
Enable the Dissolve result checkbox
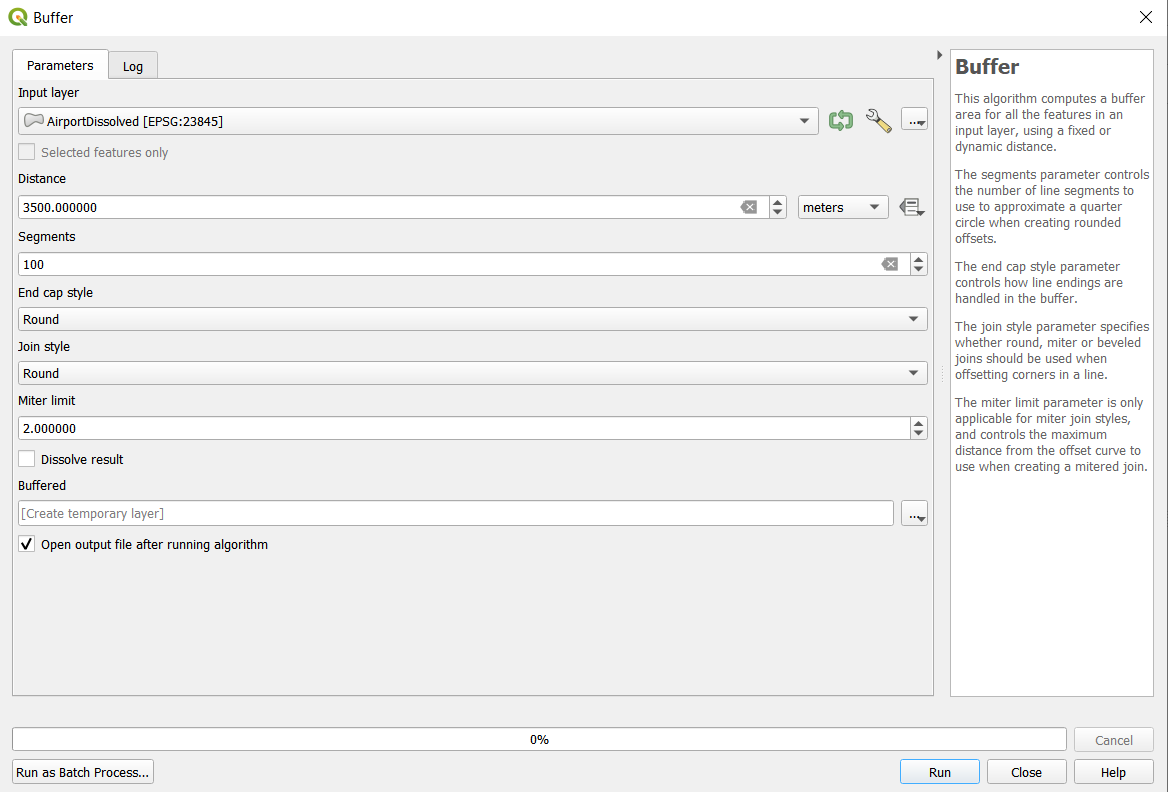coord(27,459)
